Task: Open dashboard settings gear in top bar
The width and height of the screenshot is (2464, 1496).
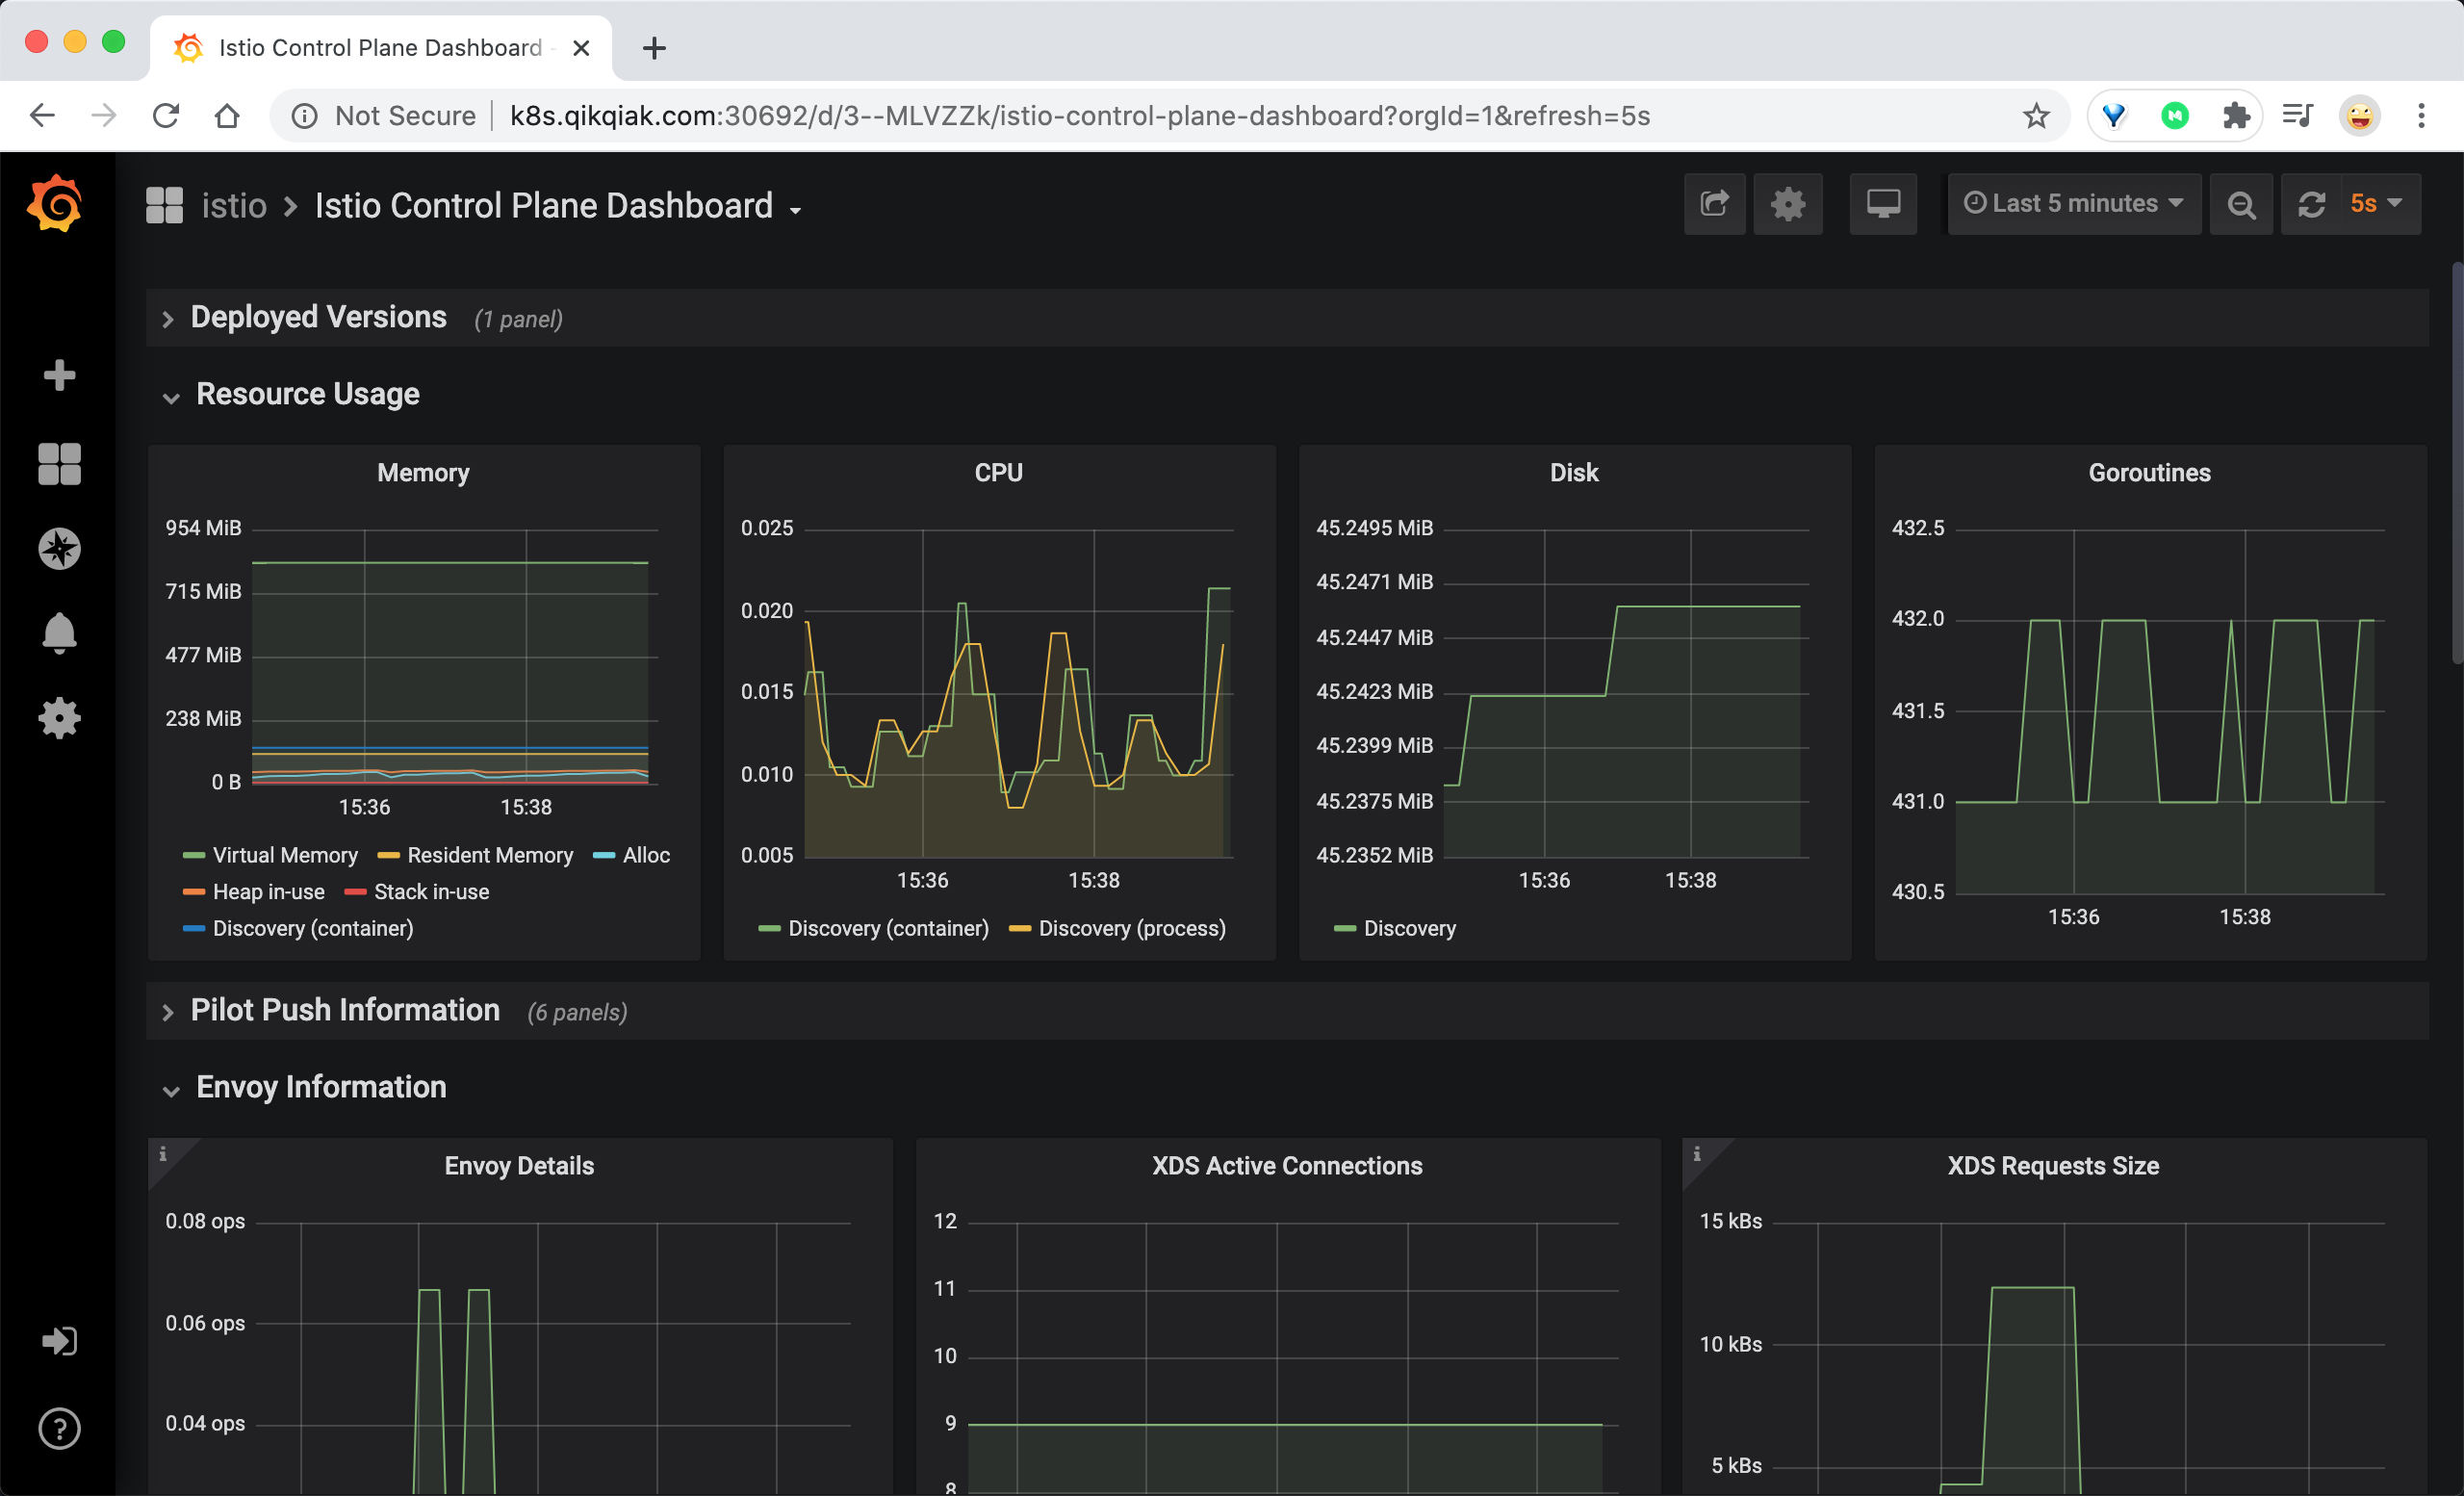Action: click(1788, 204)
